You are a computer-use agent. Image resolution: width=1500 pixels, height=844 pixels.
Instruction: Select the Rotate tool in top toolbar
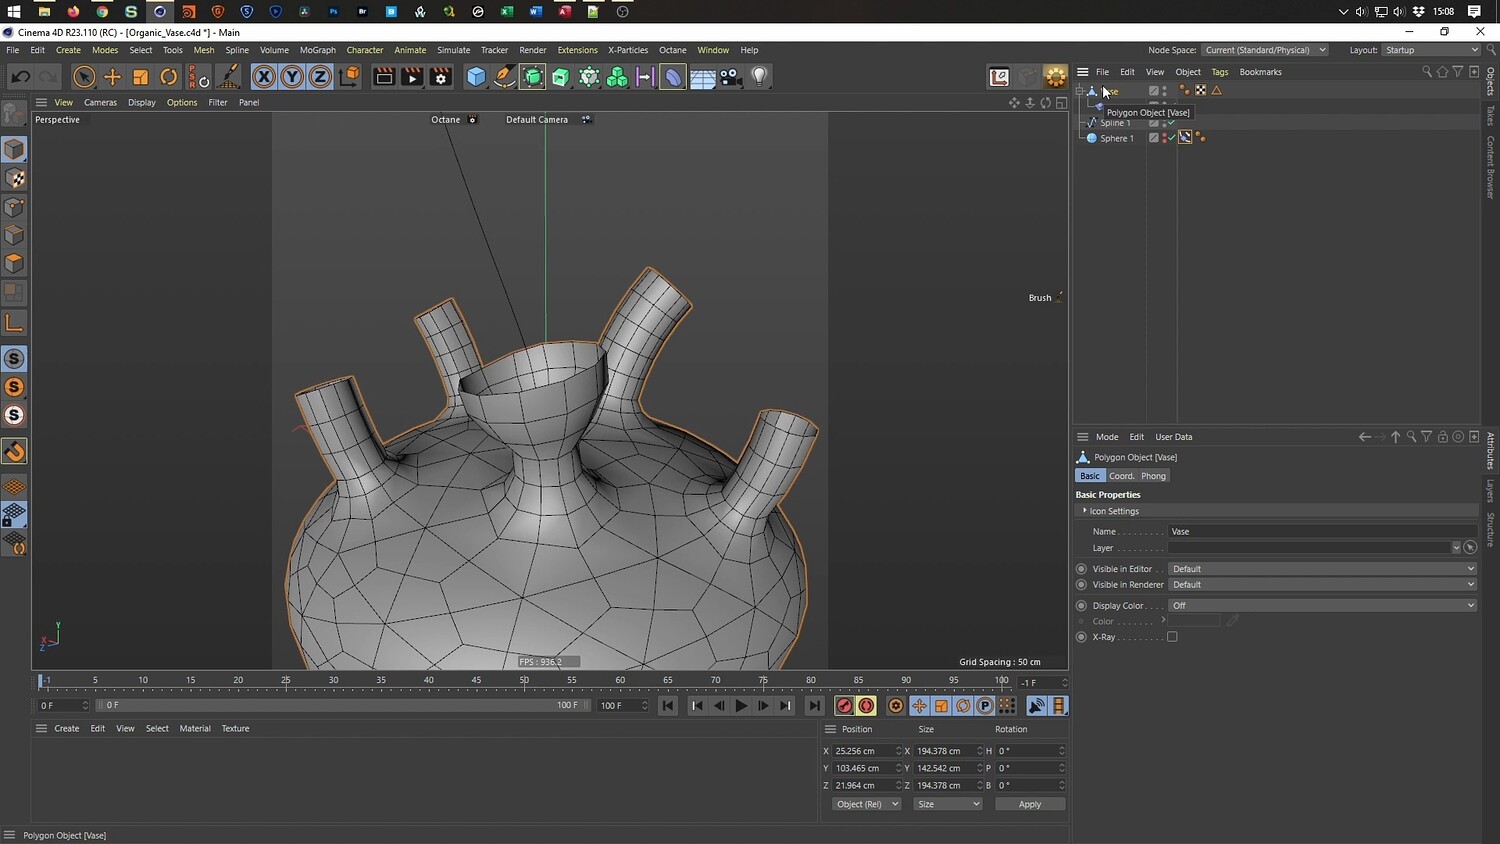(169, 77)
